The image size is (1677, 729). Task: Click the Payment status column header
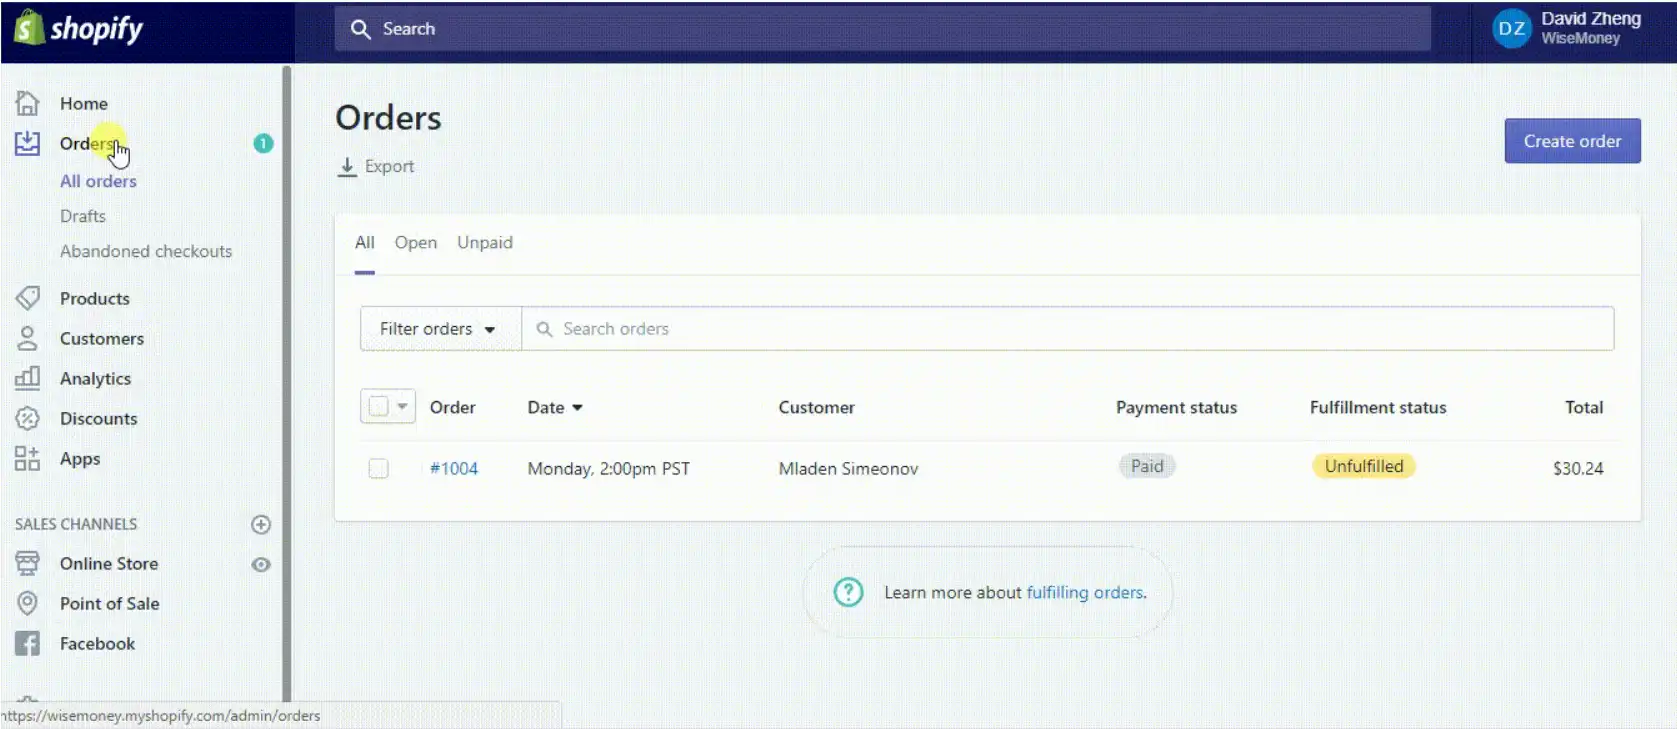(1176, 407)
